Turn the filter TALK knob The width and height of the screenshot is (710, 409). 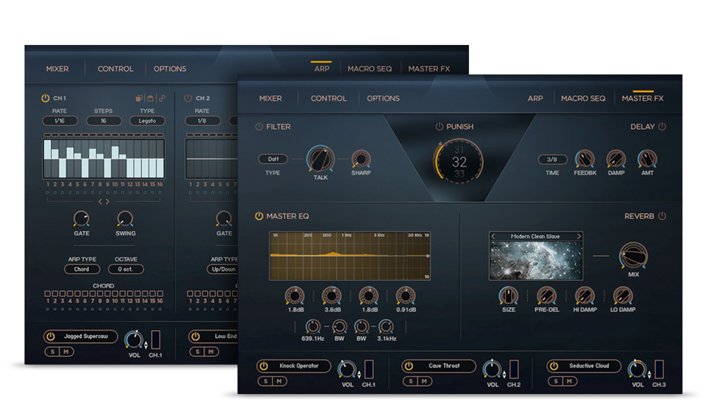tap(320, 158)
